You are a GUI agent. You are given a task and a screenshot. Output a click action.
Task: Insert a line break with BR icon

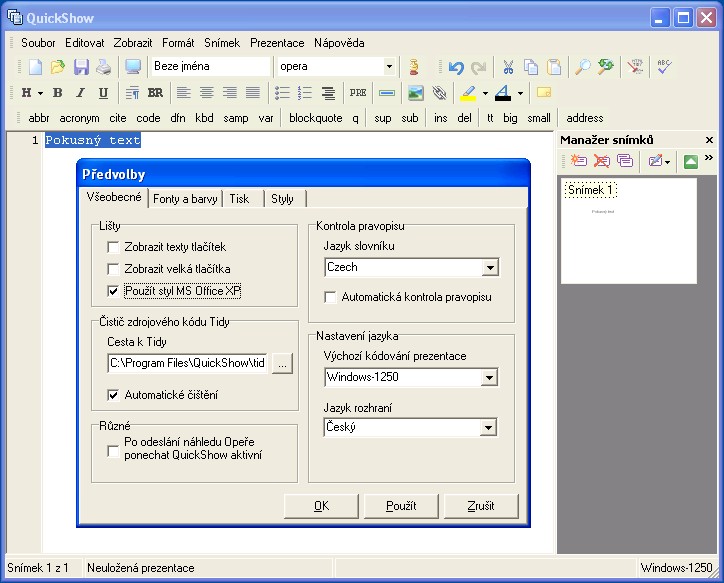[x=155, y=93]
